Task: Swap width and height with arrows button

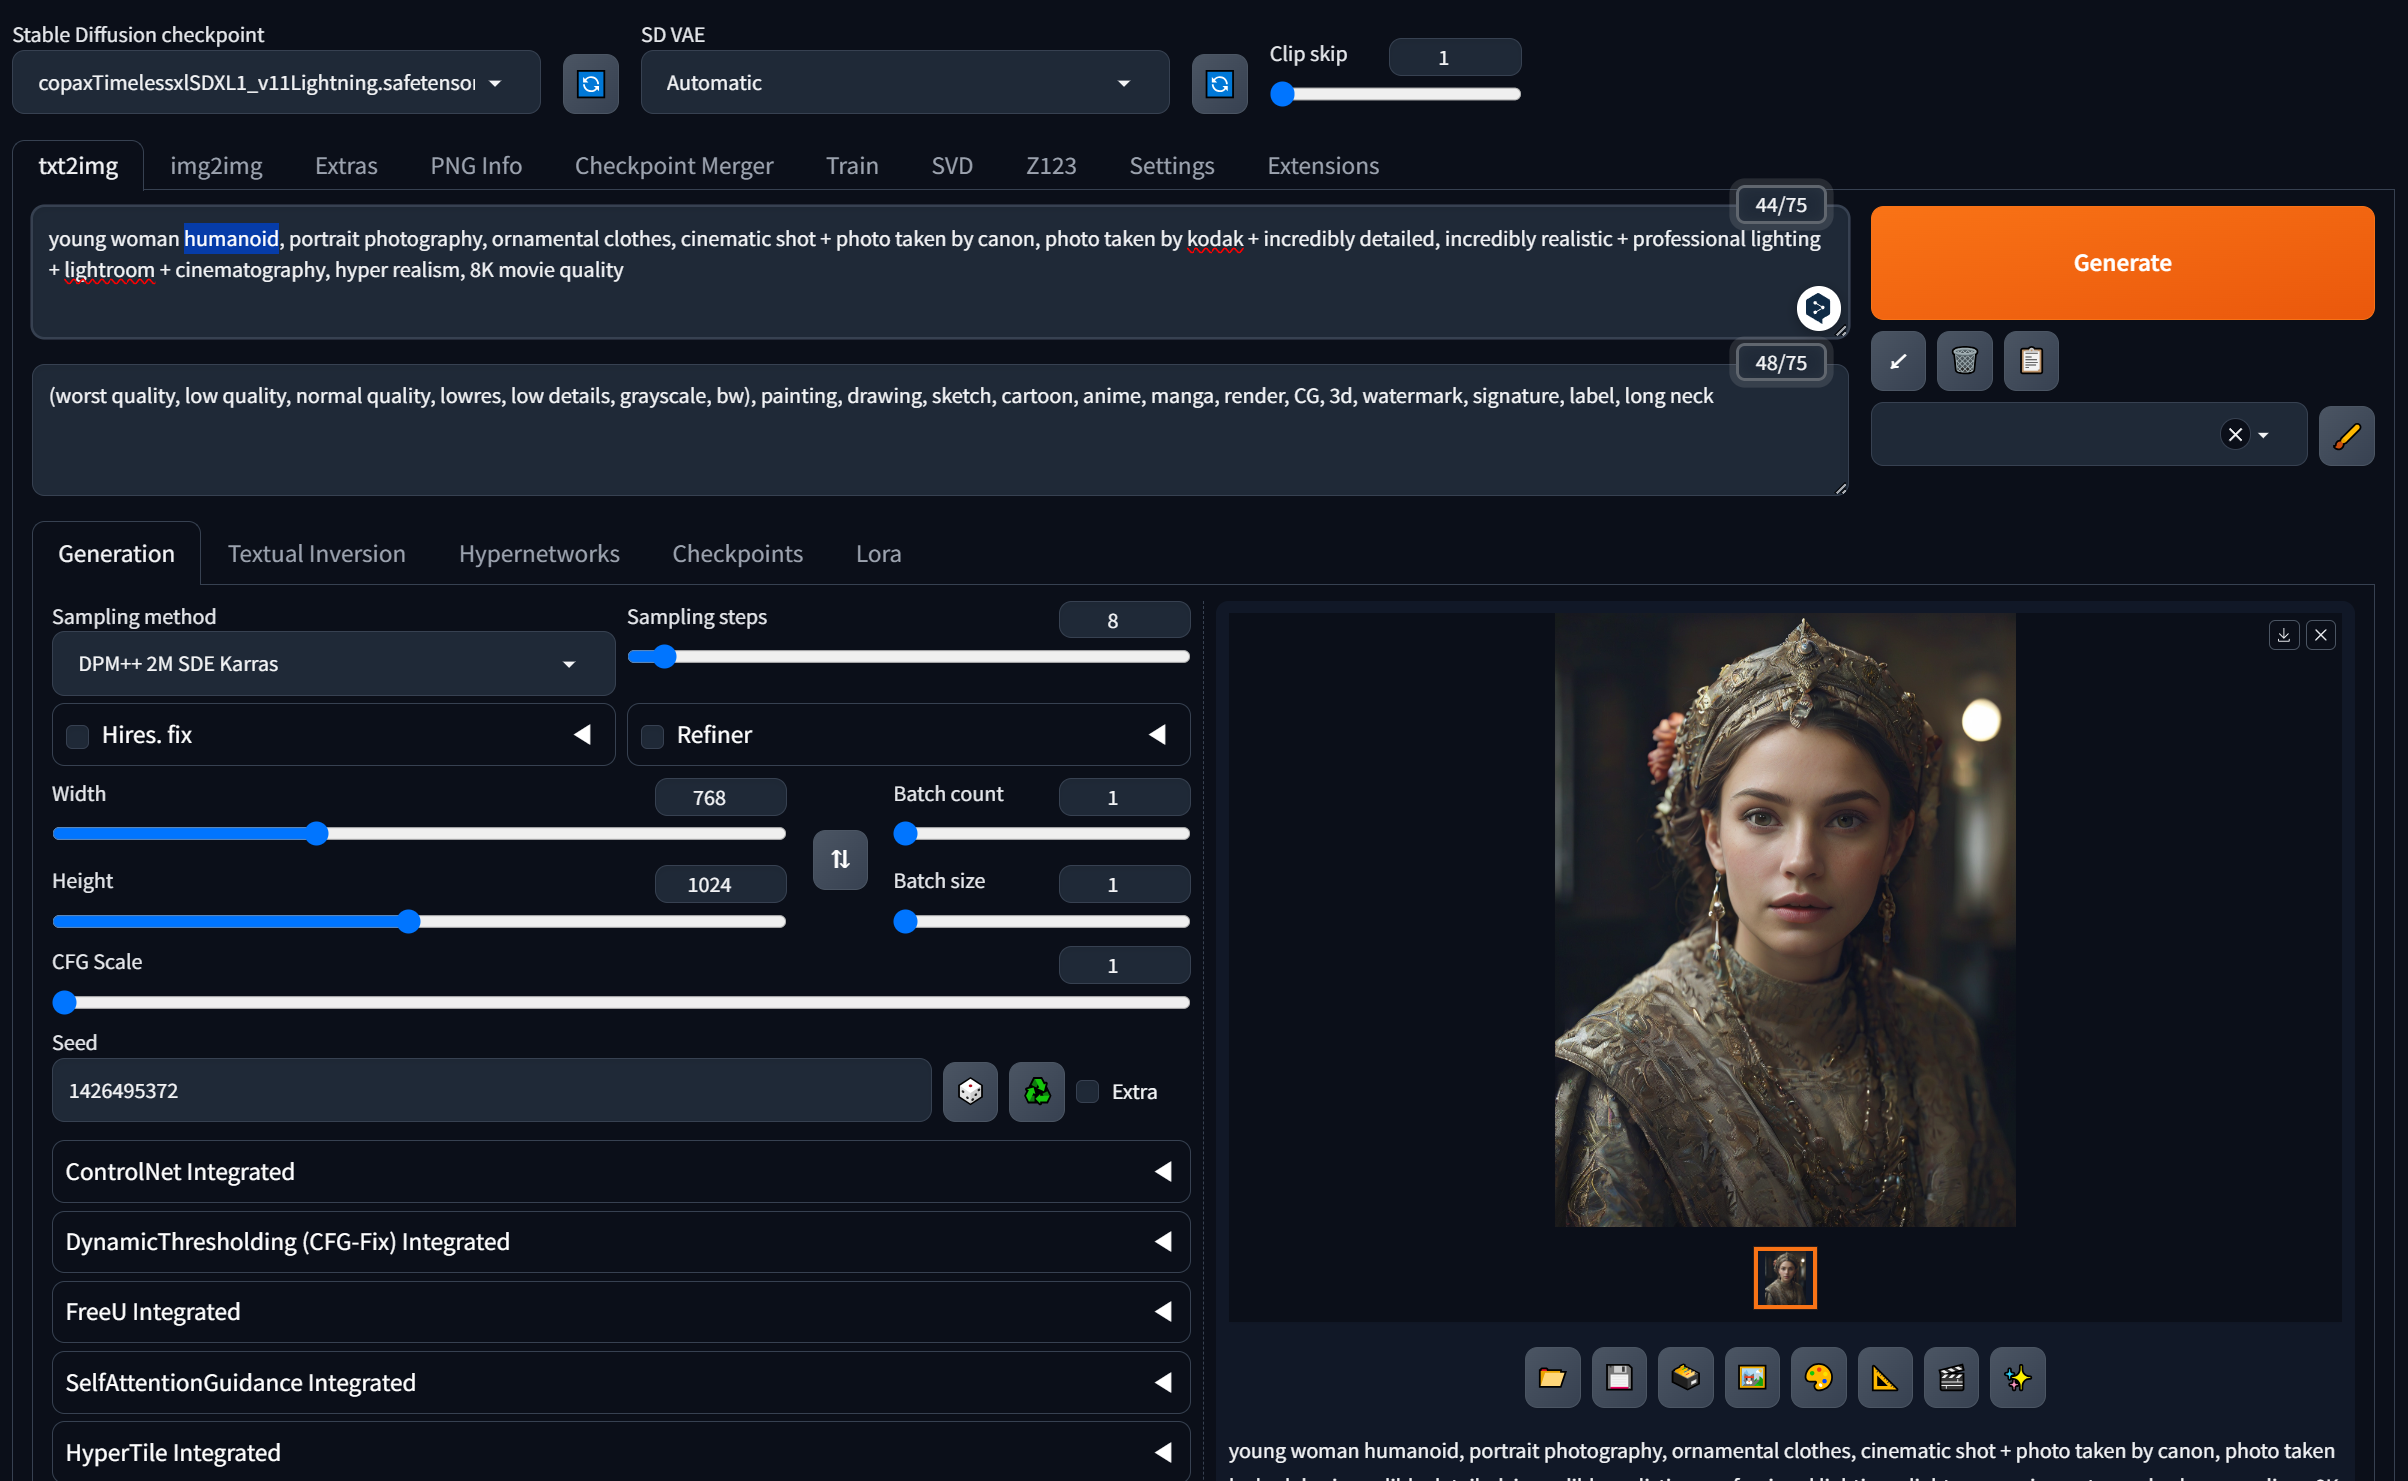Action: coord(840,859)
